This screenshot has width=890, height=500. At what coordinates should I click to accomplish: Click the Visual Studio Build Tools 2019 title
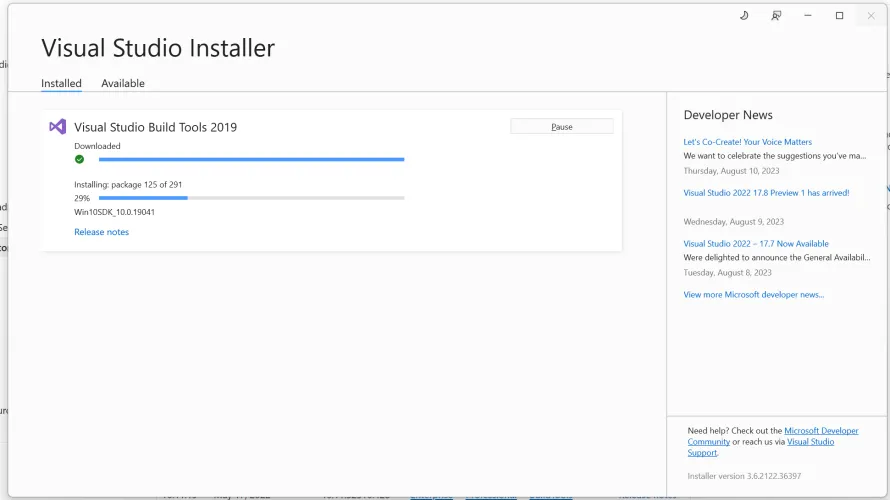coord(155,127)
